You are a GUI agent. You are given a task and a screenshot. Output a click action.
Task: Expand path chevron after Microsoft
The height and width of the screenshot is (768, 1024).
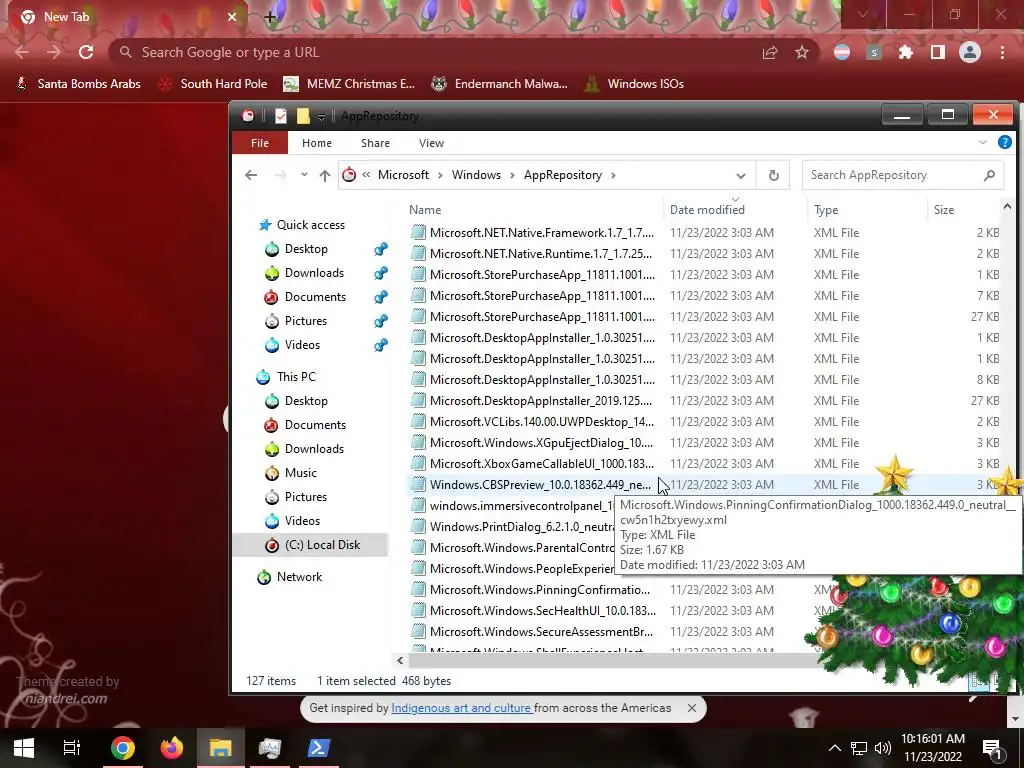(x=440, y=175)
